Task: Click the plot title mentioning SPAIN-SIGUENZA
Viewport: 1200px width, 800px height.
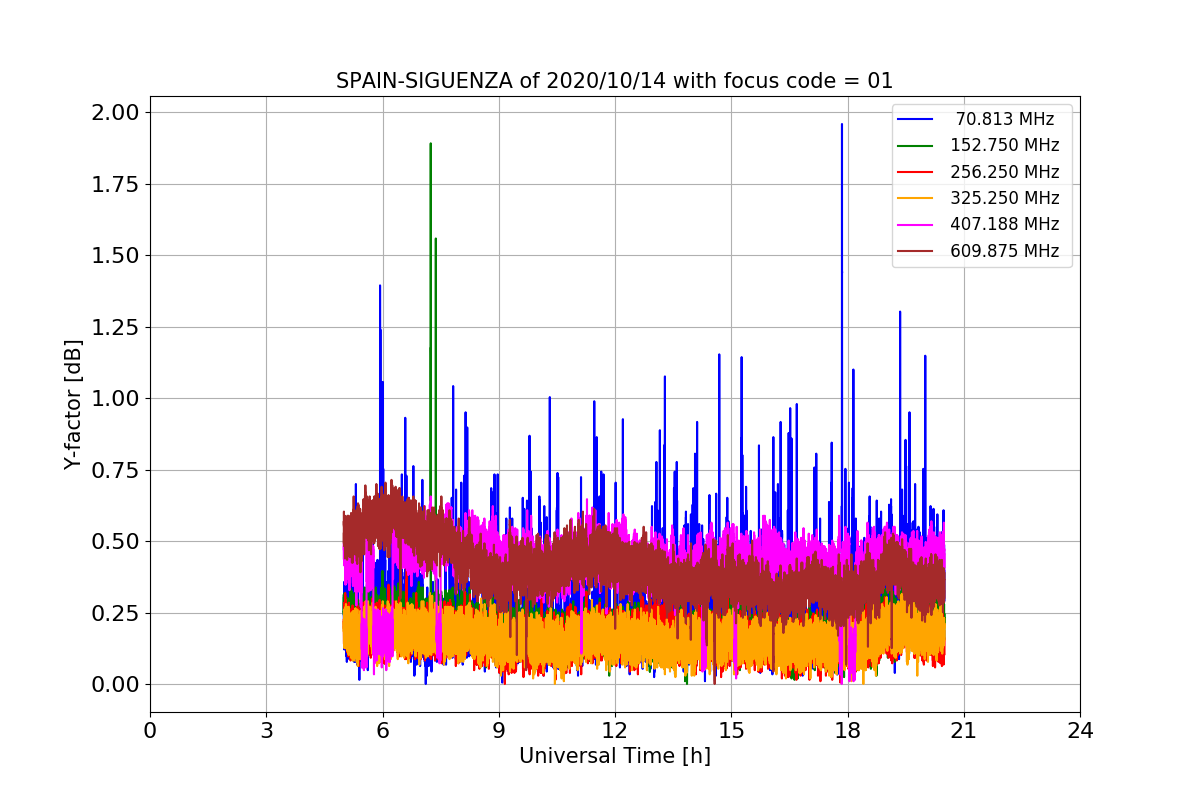Action: 614,81
